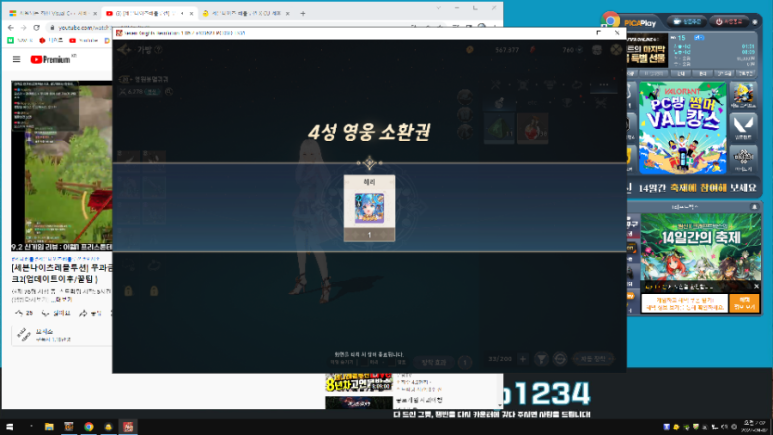Open the Valorant PC방 썸머 banner
The width and height of the screenshot is (773, 435).
pyautogui.click(x=682, y=128)
